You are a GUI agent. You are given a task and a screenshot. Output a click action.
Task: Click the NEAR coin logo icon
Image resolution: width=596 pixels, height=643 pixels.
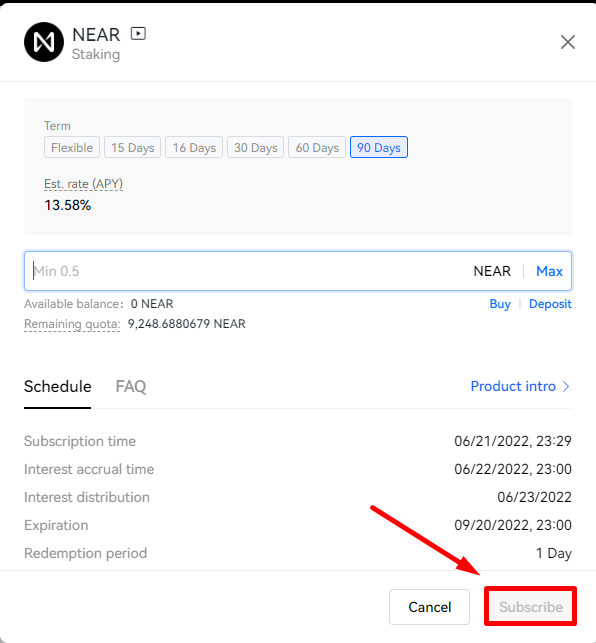click(x=44, y=42)
